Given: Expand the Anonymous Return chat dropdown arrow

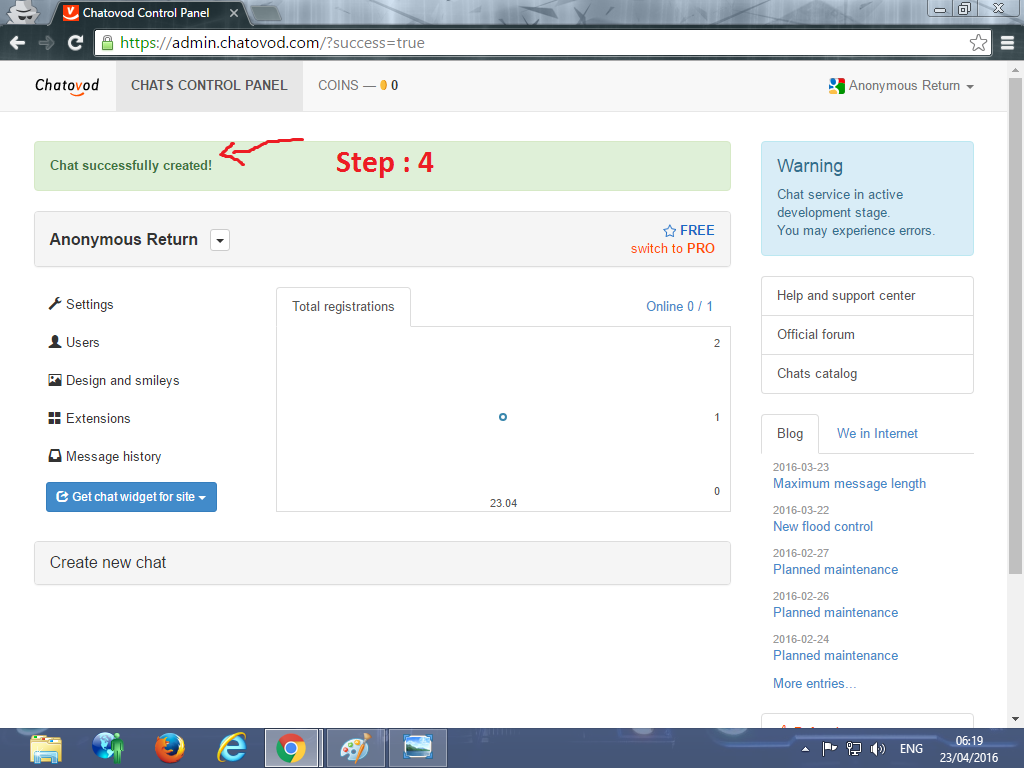Looking at the screenshot, I should pos(219,240).
